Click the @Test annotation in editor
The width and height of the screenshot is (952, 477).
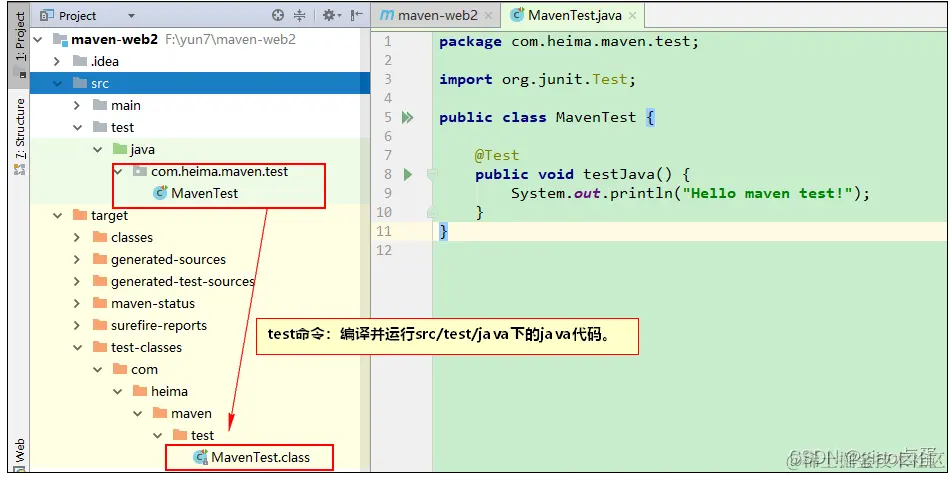point(497,155)
